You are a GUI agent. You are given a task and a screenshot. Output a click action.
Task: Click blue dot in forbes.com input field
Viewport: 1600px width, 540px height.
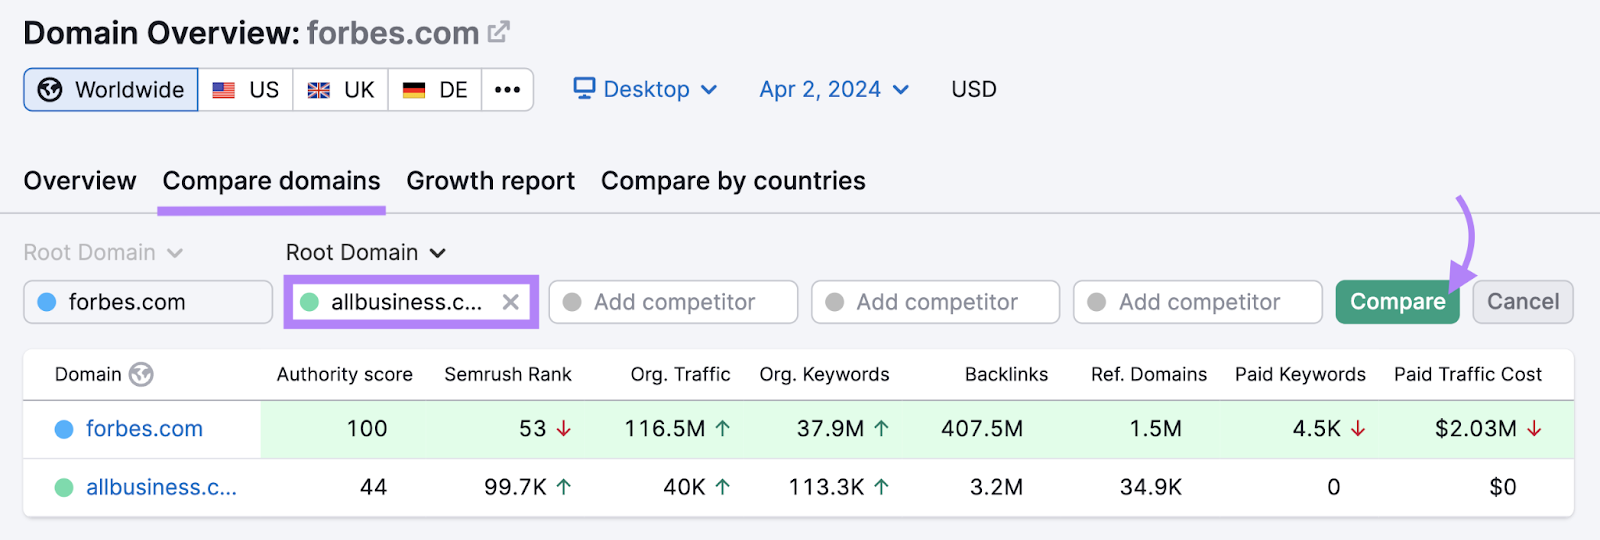(x=47, y=302)
